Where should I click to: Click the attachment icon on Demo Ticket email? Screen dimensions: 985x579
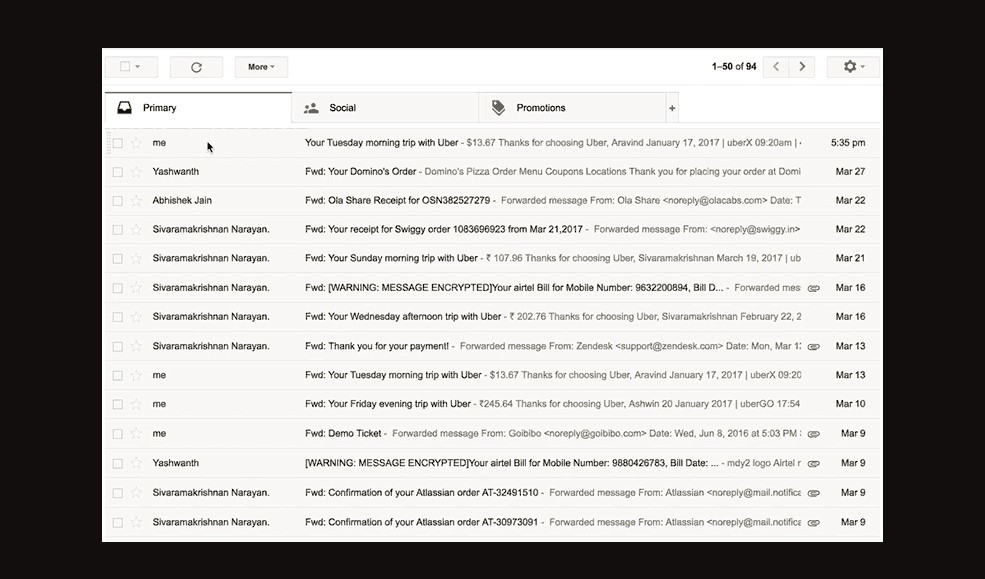point(813,434)
